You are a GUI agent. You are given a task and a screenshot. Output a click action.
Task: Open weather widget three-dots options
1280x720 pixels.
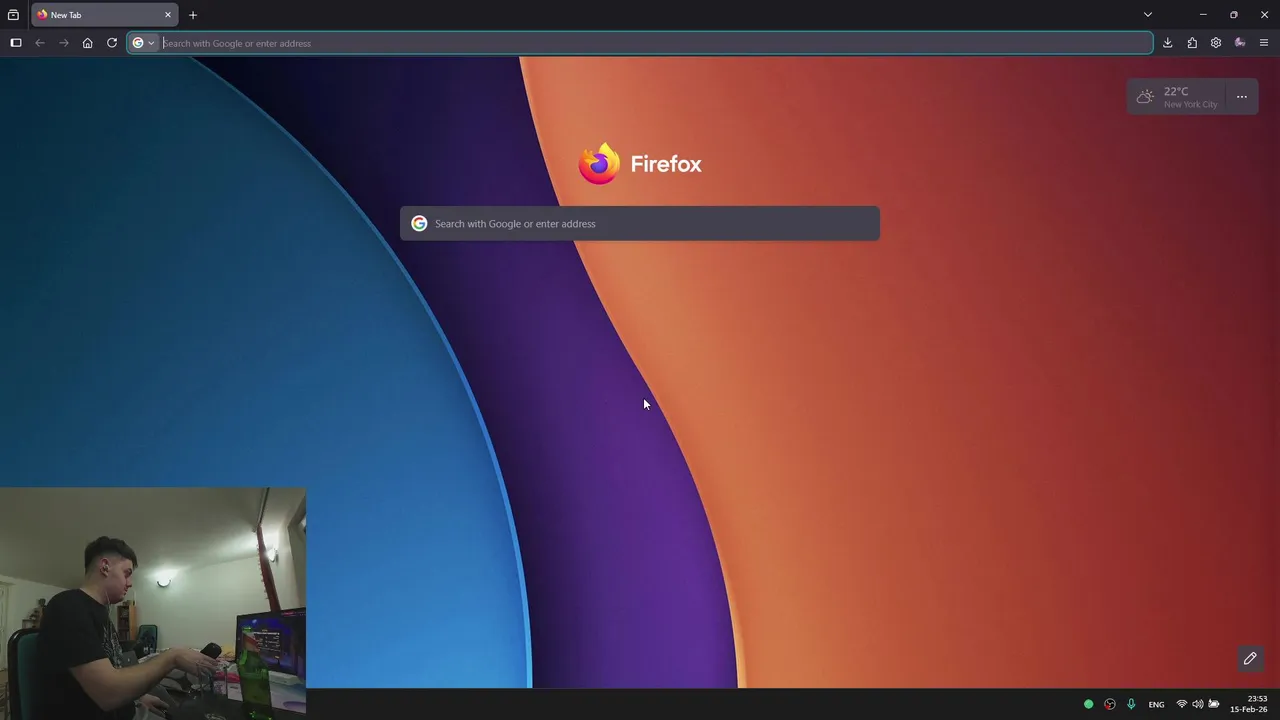[1242, 97]
